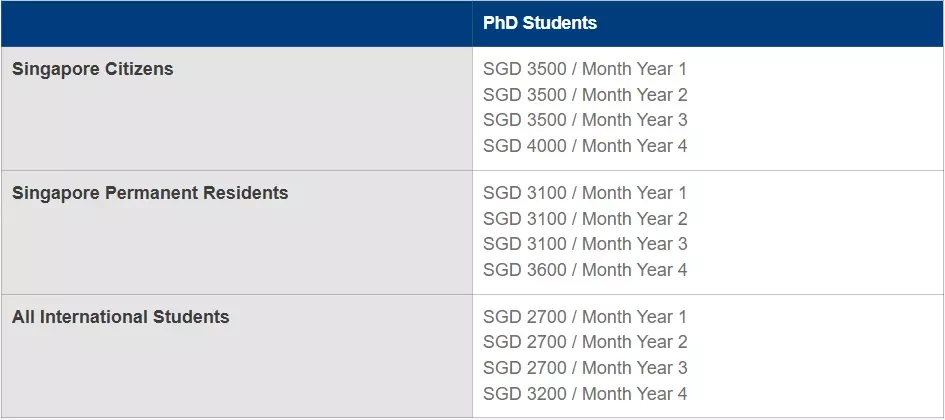The height and width of the screenshot is (420, 945).
Task: Click the gray cell below Permanent Residents label
Action: click(236, 248)
